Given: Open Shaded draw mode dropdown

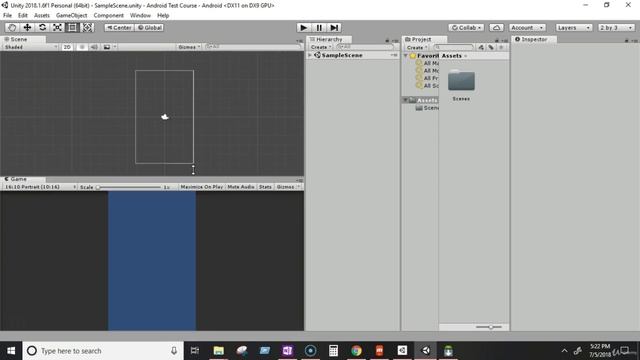Looking at the screenshot, I should click(30, 47).
